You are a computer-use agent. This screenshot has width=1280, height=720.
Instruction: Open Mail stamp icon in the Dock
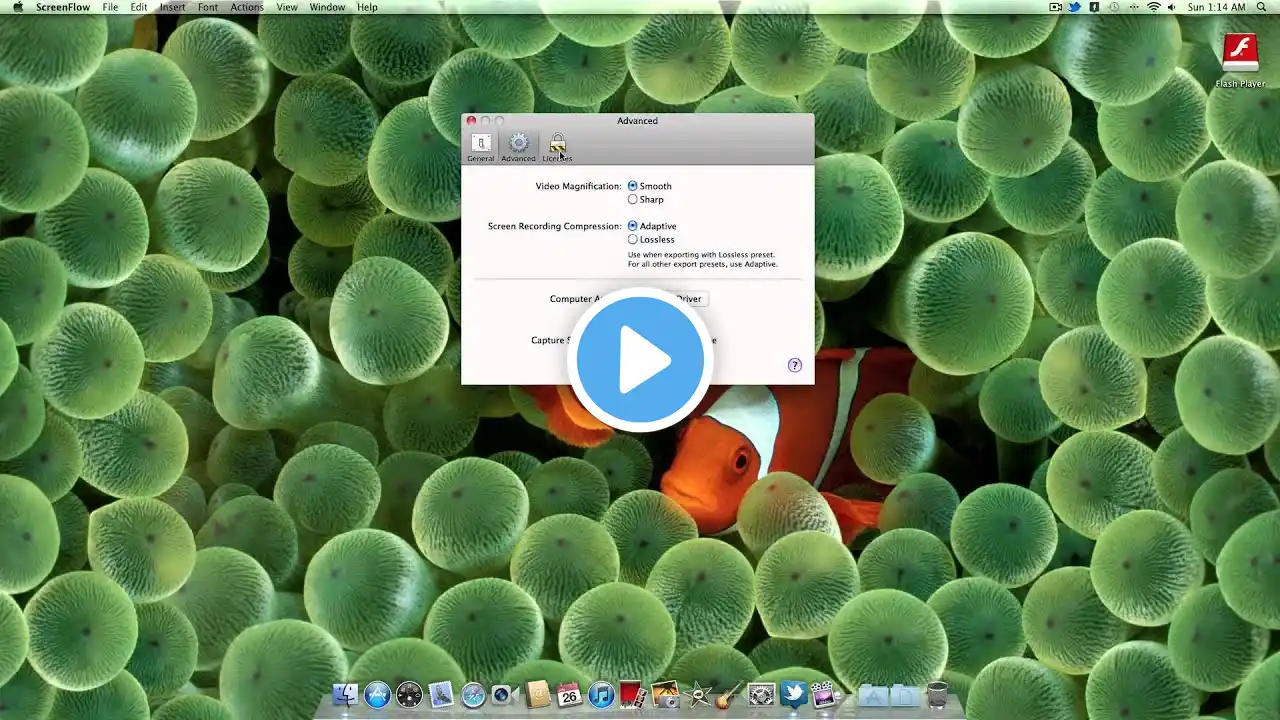441,695
